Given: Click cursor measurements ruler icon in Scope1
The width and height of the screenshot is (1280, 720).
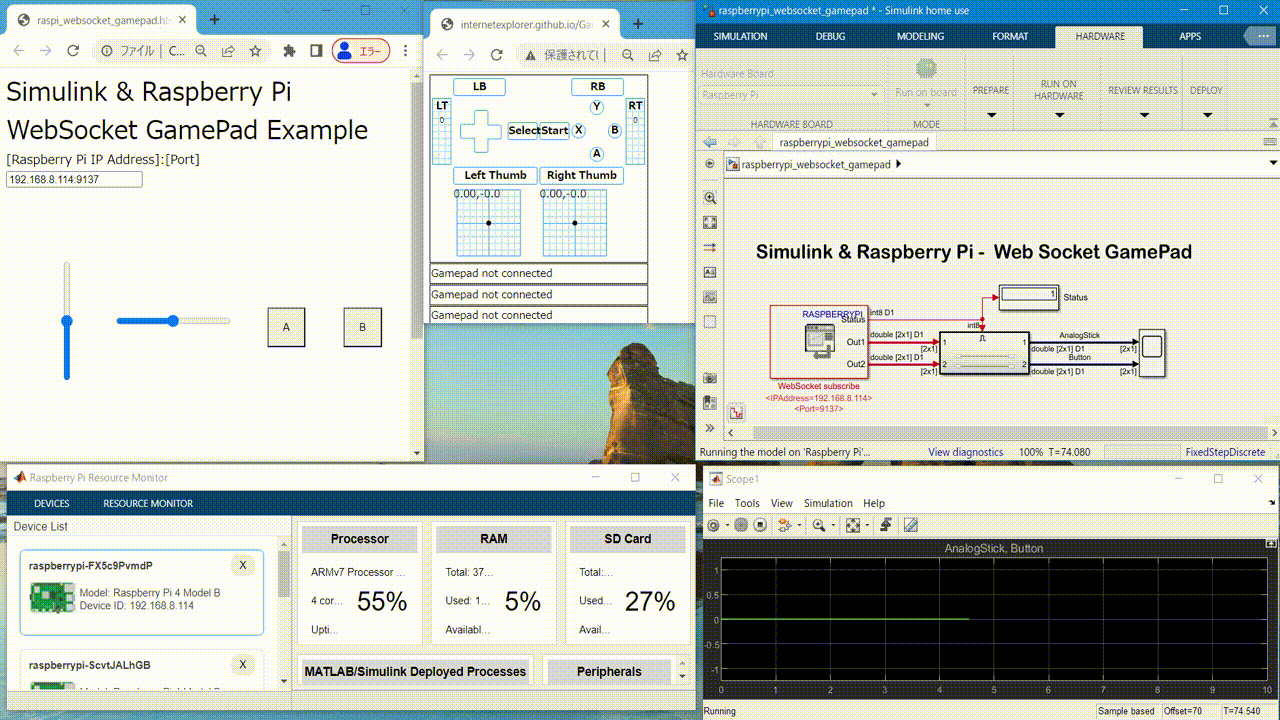Looking at the screenshot, I should tap(910, 525).
